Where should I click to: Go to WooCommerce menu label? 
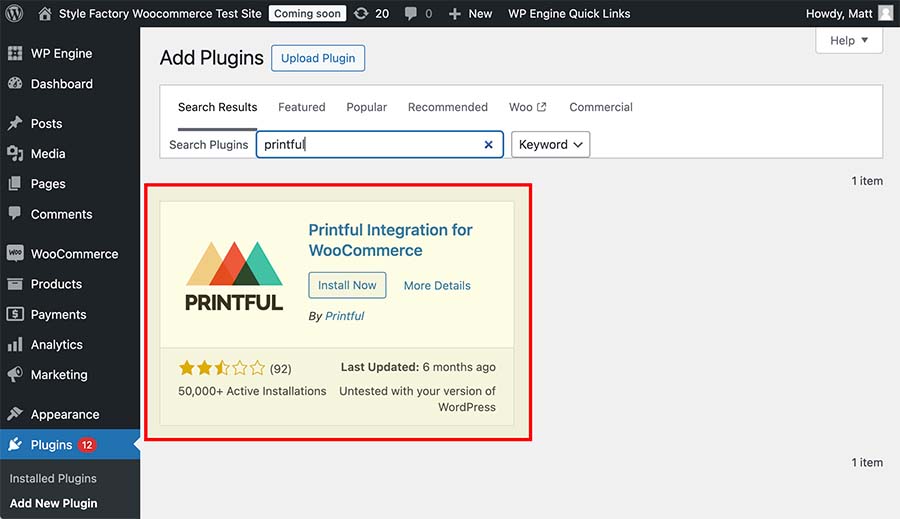75,254
